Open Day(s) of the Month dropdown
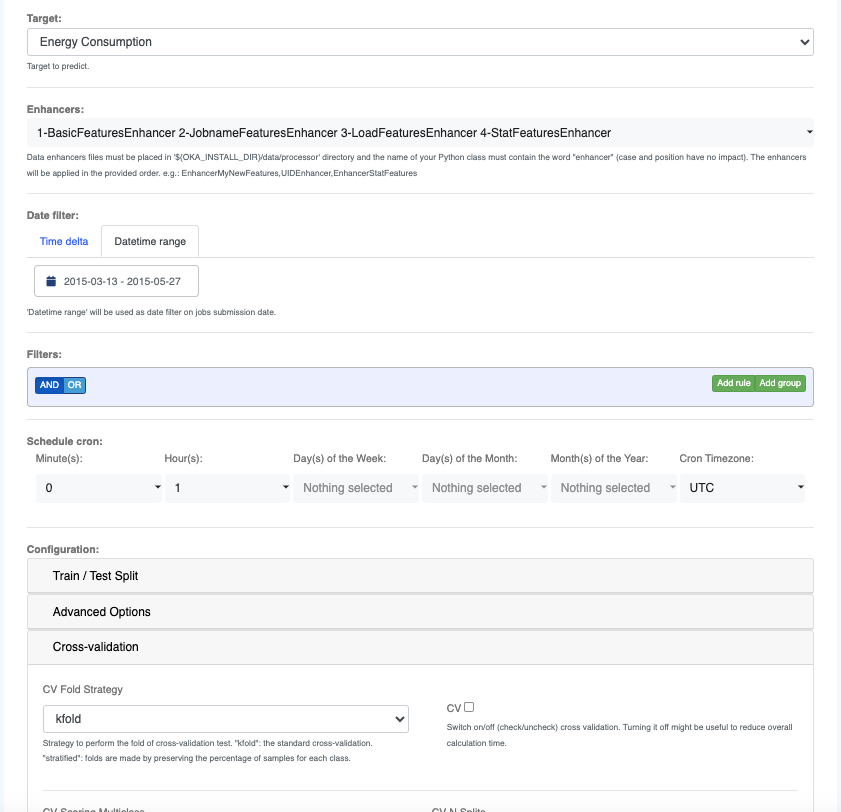 click(x=485, y=488)
